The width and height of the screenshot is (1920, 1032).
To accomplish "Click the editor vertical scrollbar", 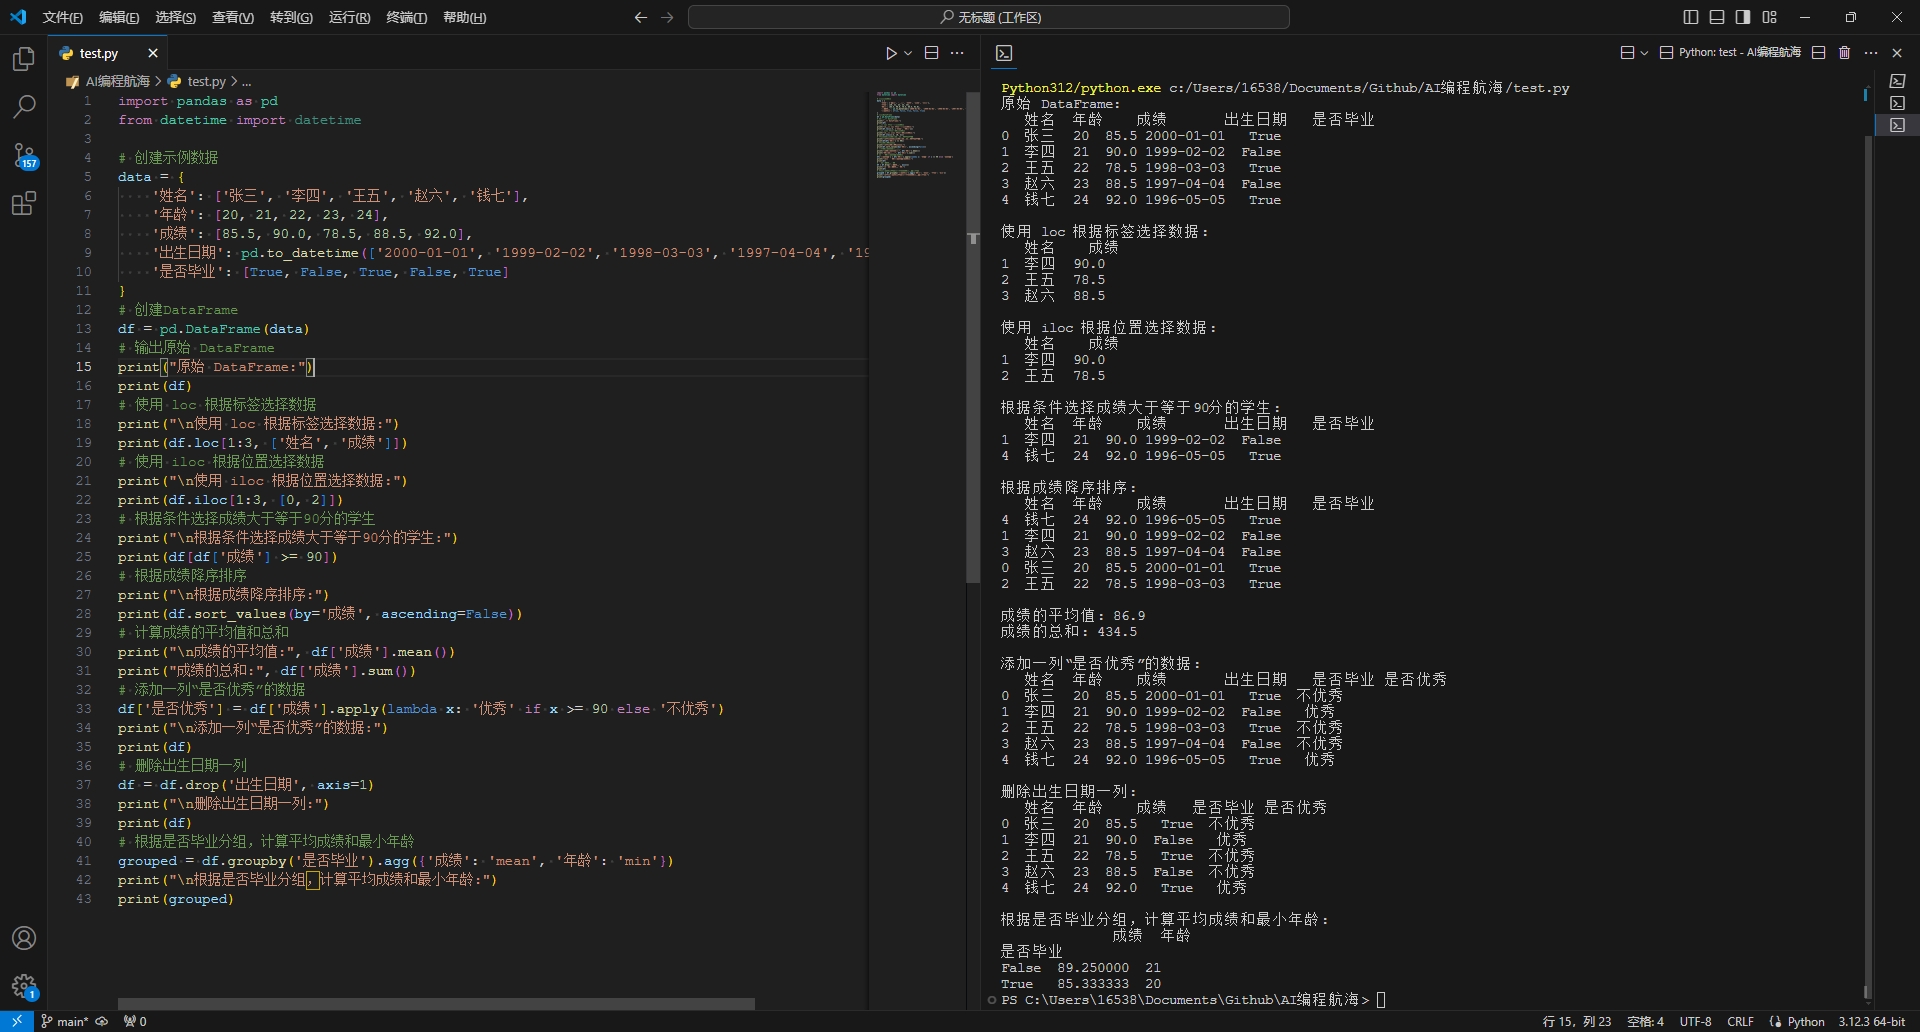I will coord(973,337).
